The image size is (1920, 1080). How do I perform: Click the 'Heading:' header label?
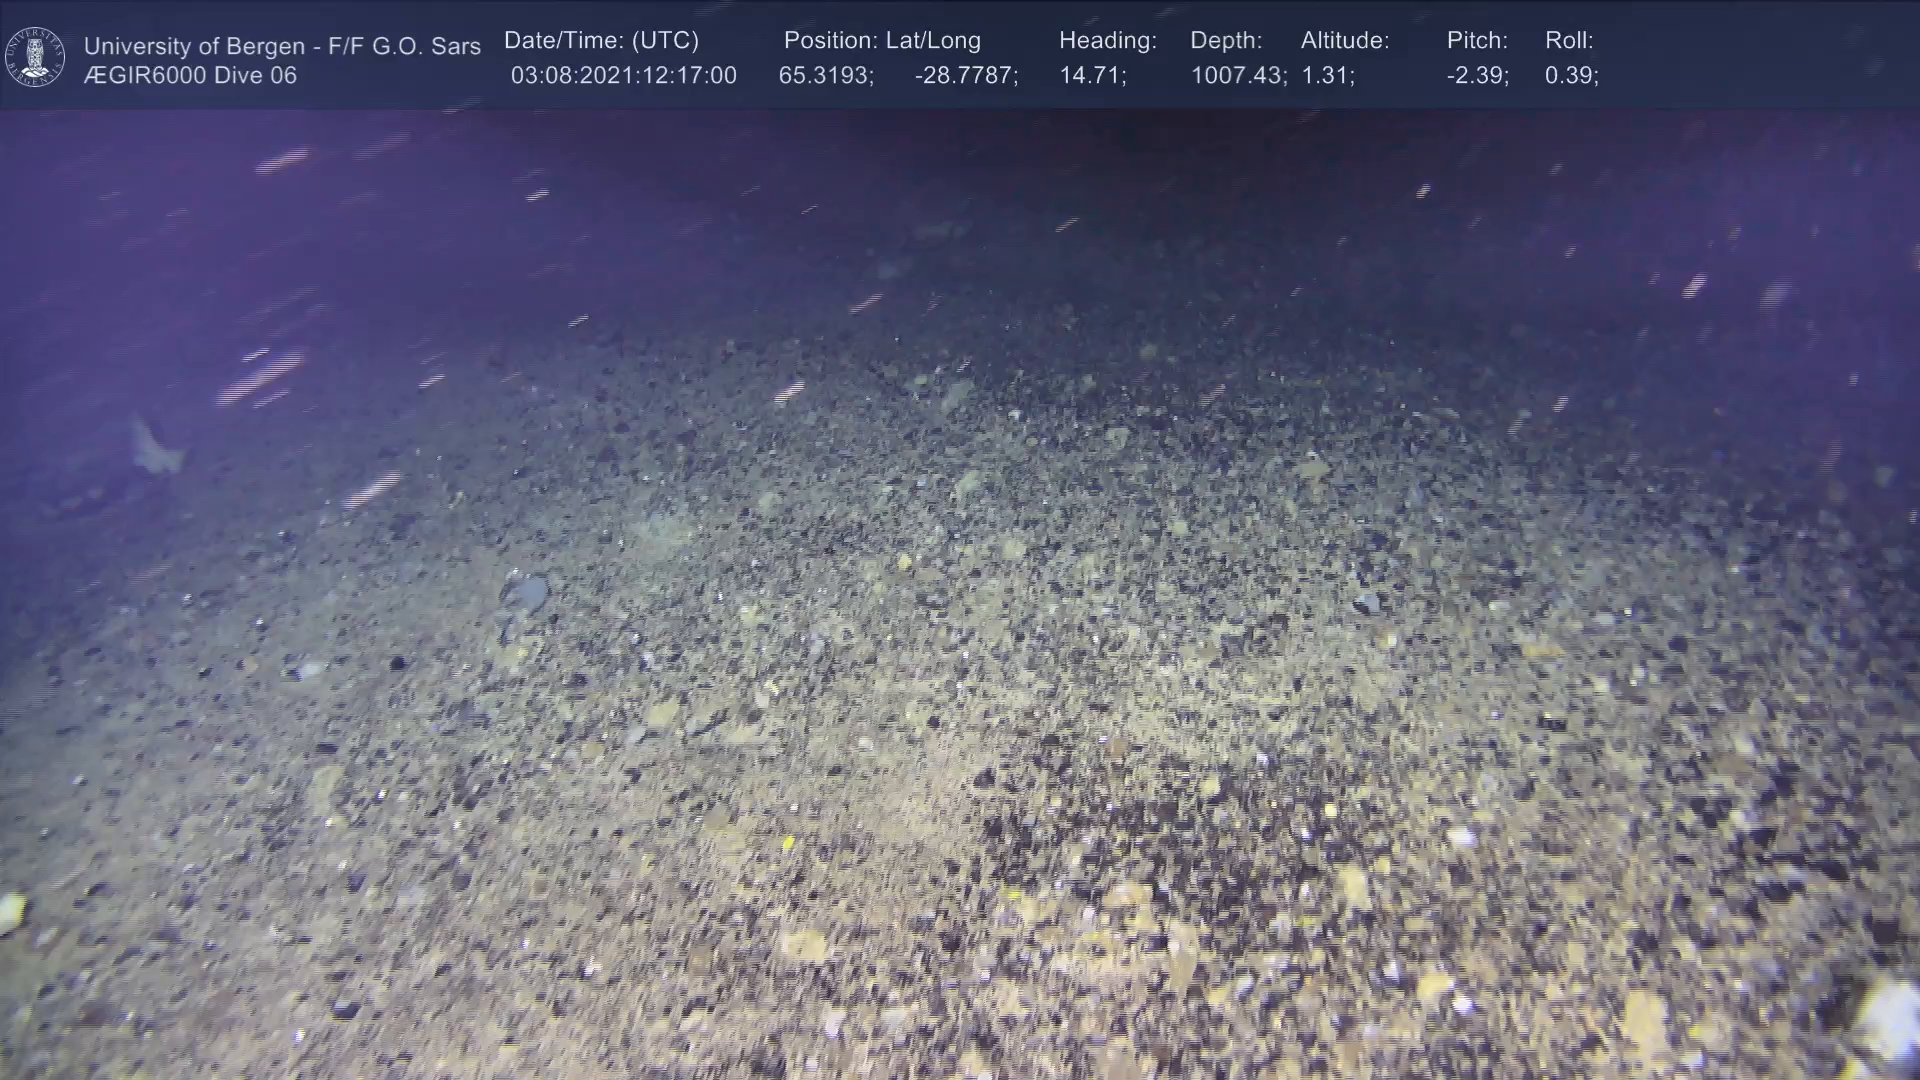[x=1107, y=41]
